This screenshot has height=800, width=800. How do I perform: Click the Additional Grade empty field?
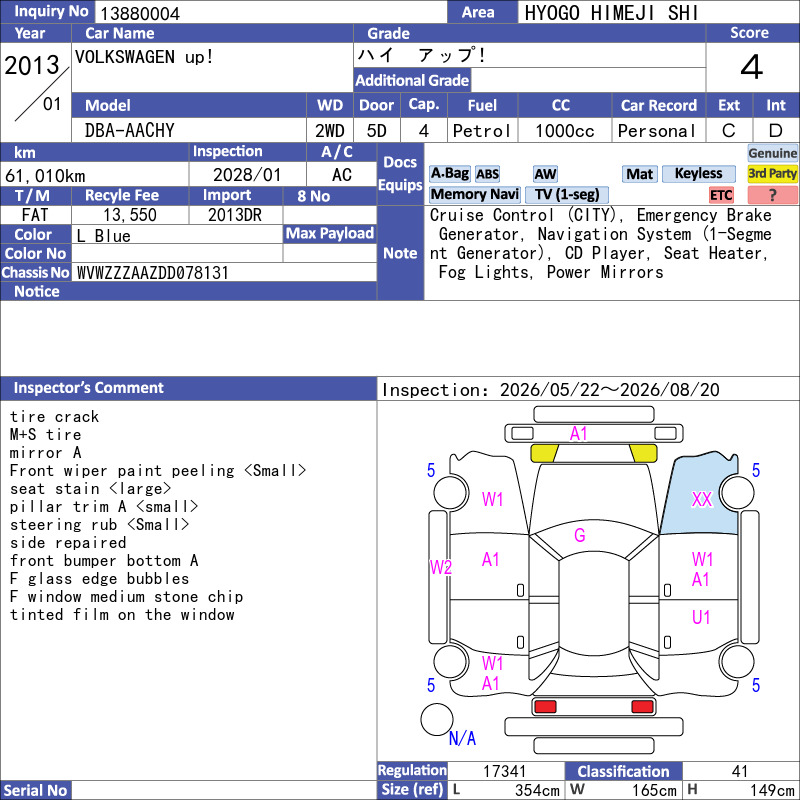coord(588,81)
